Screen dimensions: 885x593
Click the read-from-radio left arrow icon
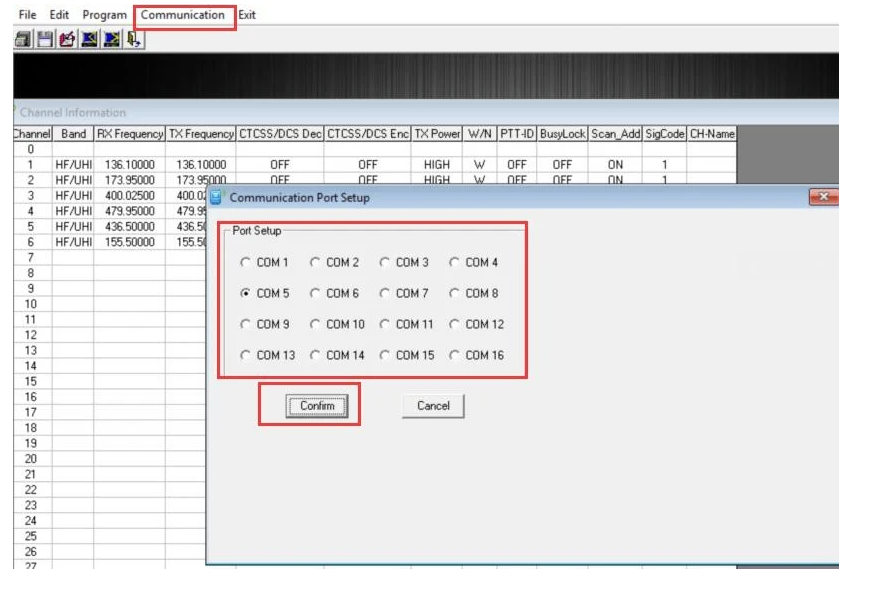(x=89, y=40)
